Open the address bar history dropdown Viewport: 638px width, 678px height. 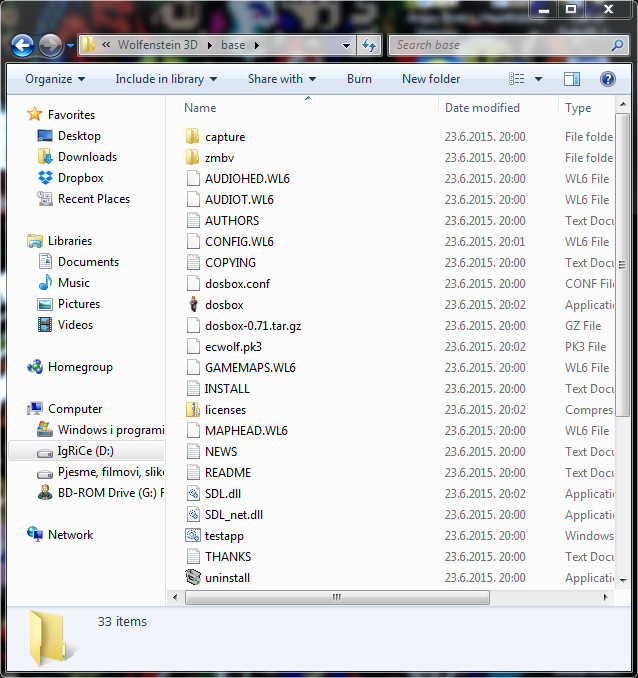click(x=346, y=45)
